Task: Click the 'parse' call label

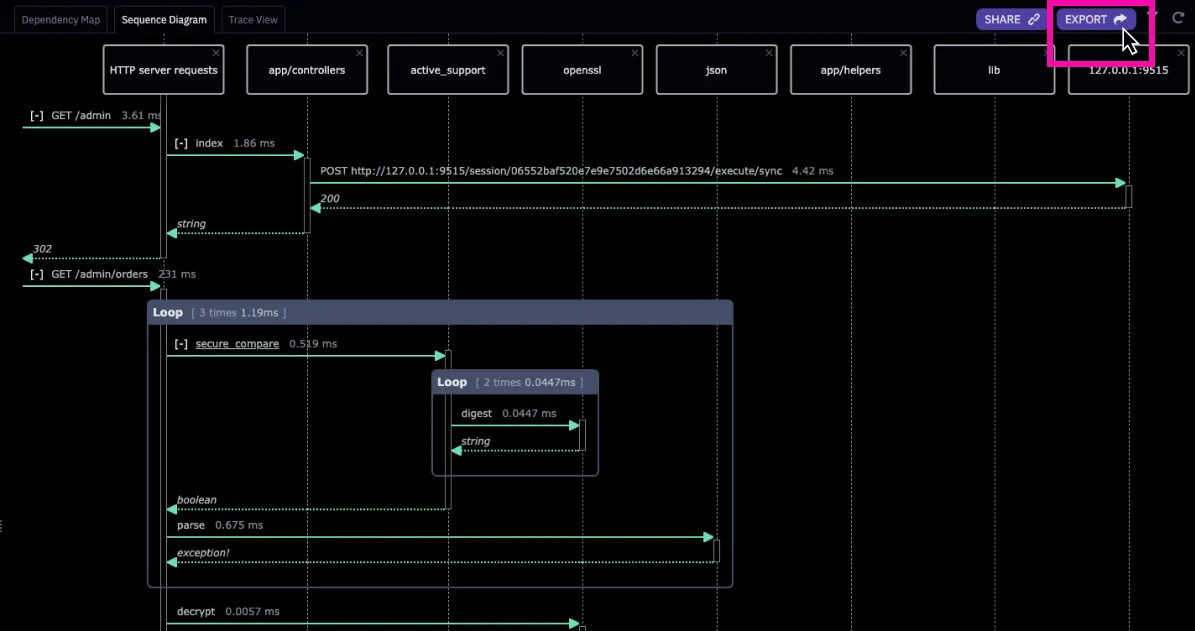Action: tap(191, 526)
